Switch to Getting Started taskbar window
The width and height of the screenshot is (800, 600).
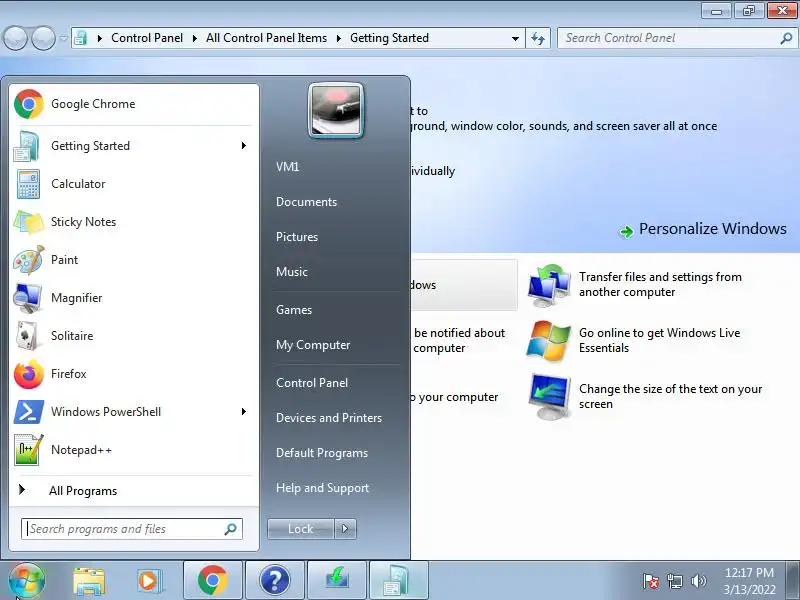398,581
